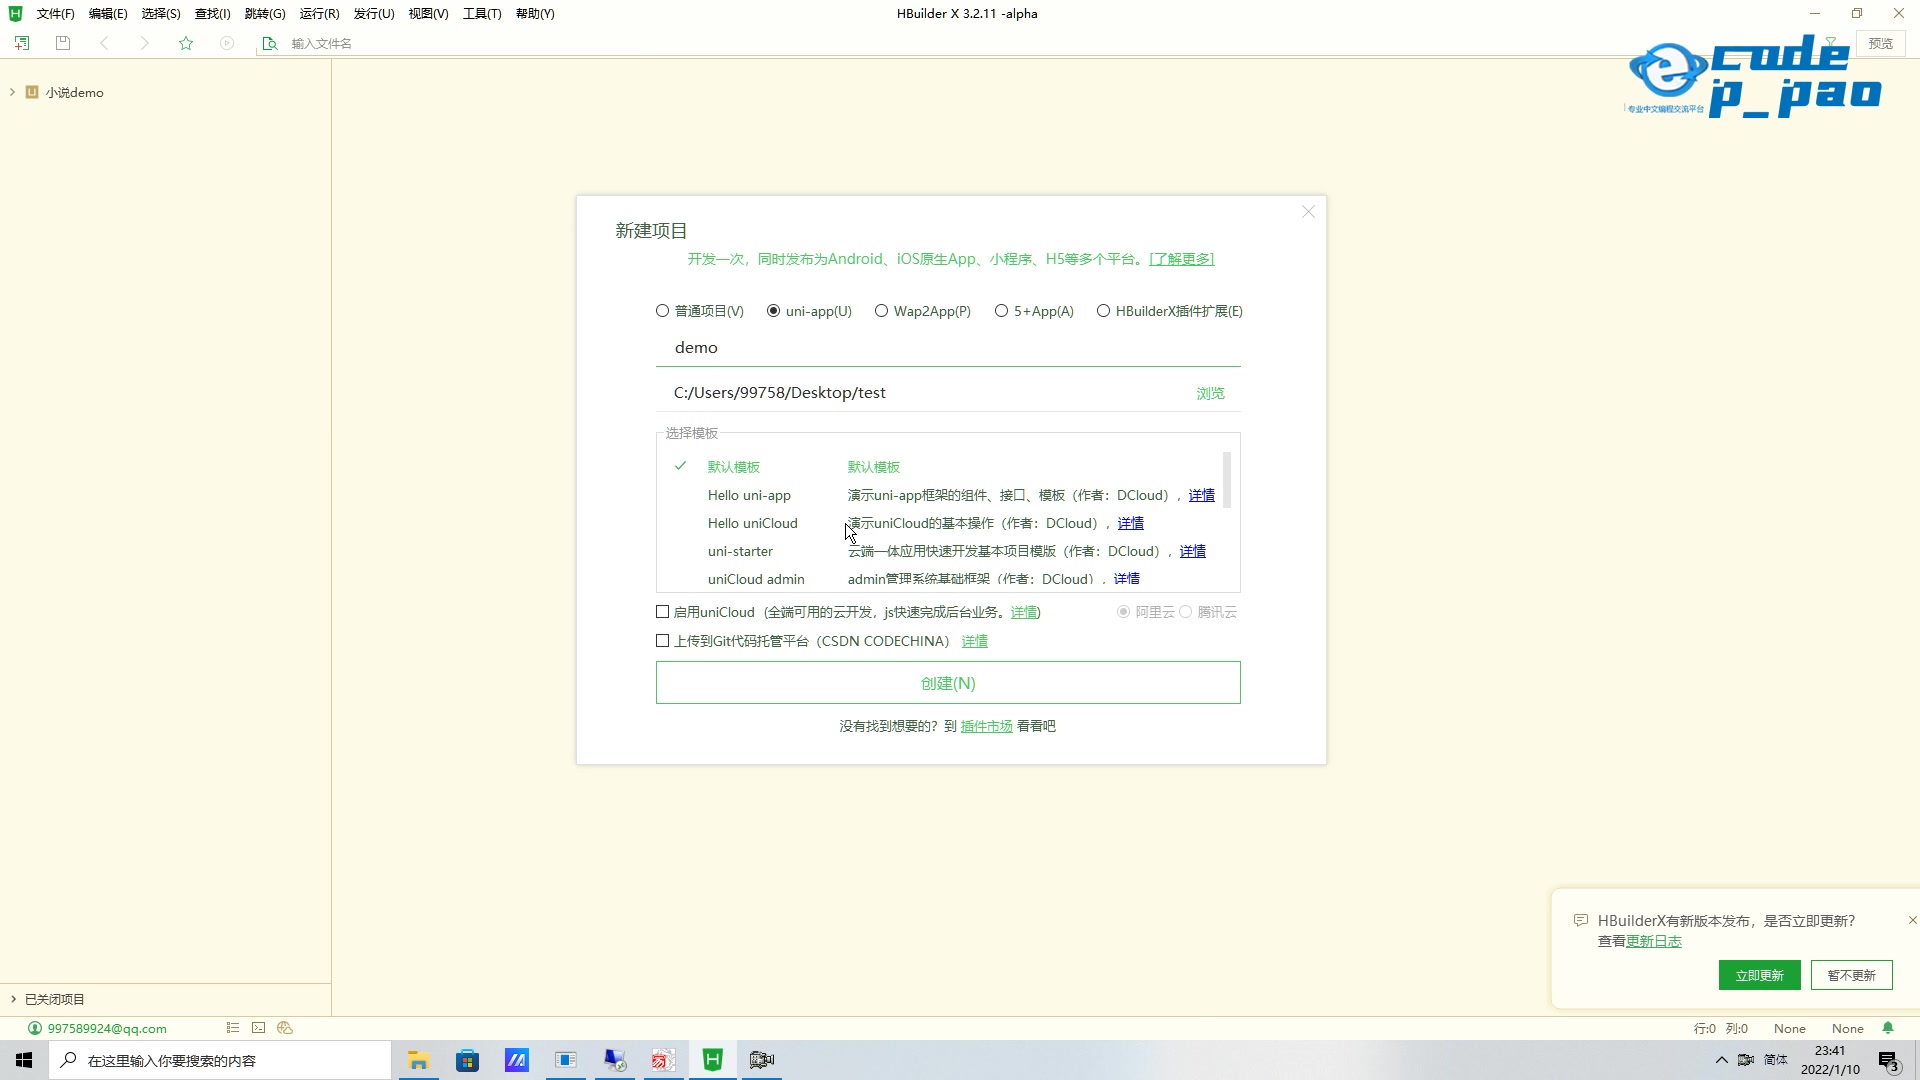Viewport: 1920px width, 1080px height.
Task: Go back with the left arrow icon
Action: 104,43
